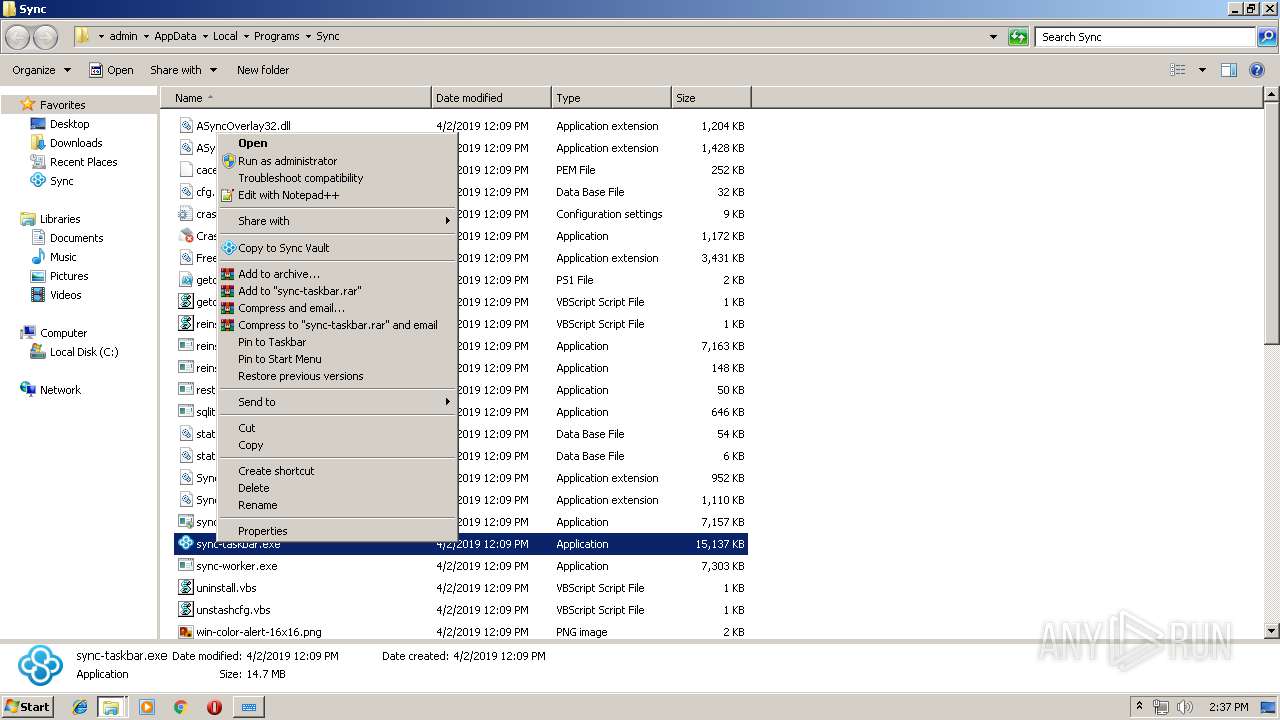Open the Help question mark icon
1280x720 pixels.
pos(1258,70)
